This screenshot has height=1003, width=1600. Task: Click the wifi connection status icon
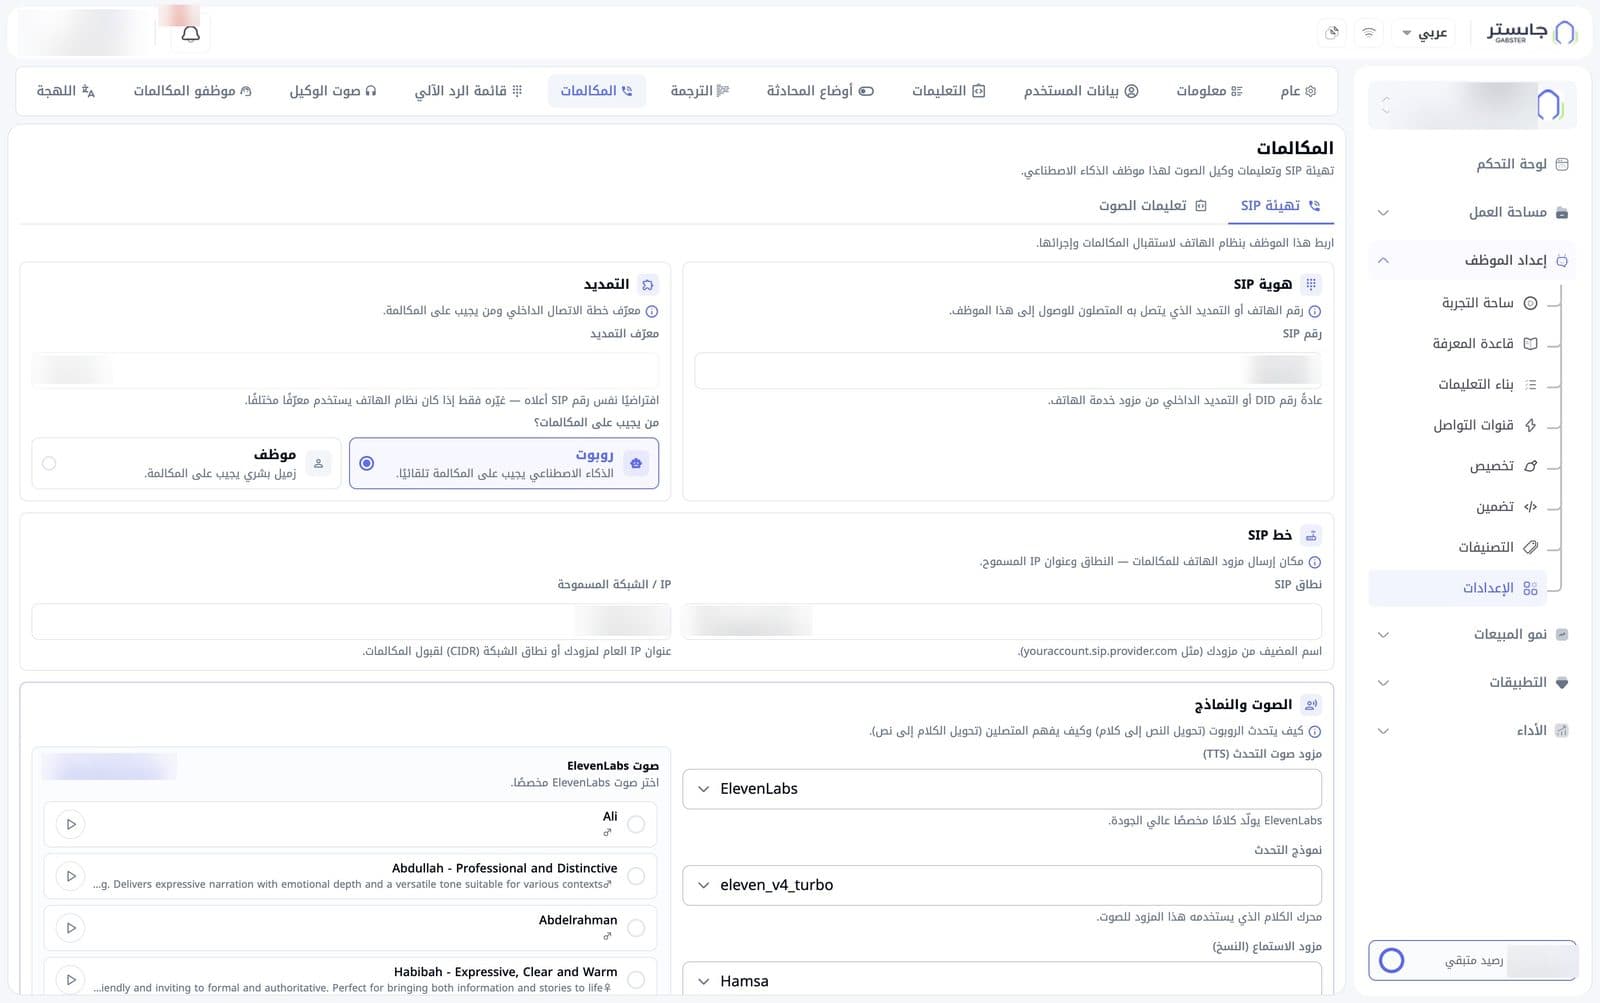pyautogui.click(x=1368, y=33)
